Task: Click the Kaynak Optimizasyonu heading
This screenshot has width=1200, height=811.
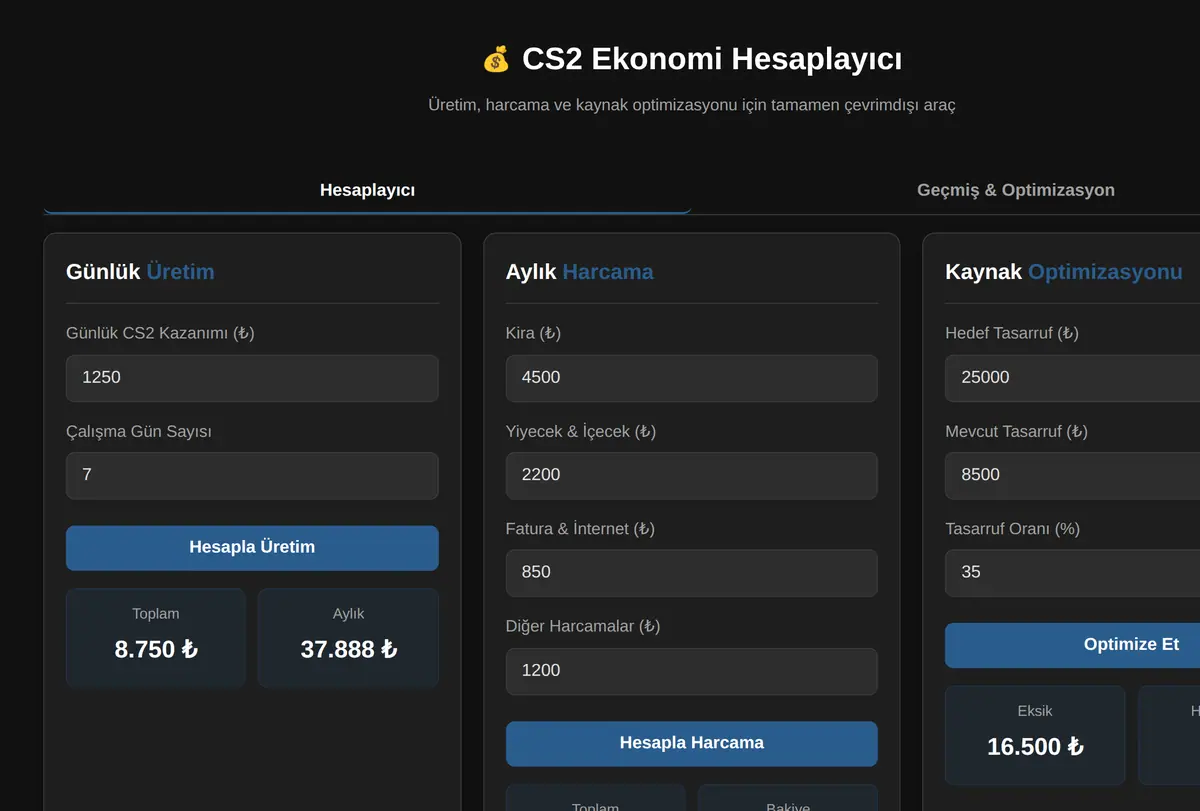Action: pos(1064,272)
